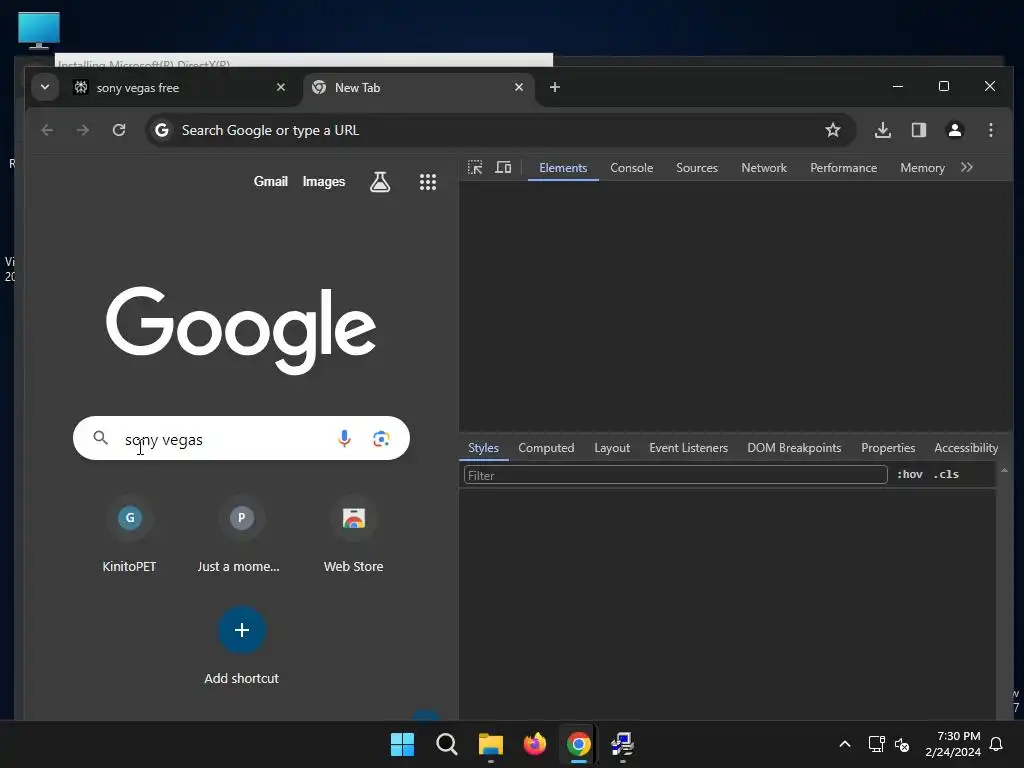
Task: Click the Google logo
Action: point(241,330)
